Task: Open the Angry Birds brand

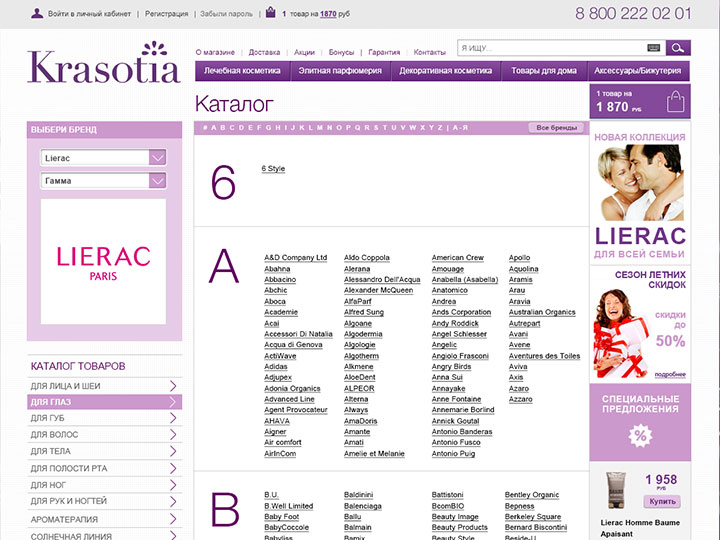Action: (451, 366)
